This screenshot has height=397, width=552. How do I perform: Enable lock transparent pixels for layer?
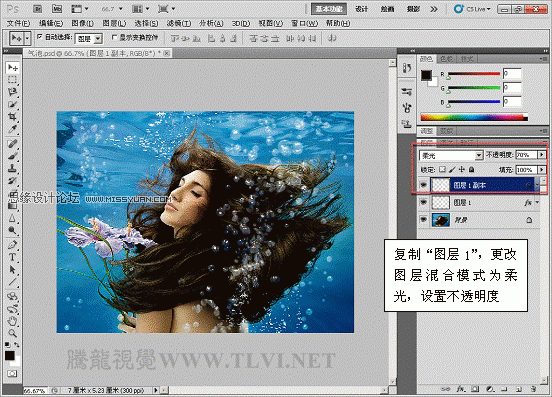(x=442, y=170)
